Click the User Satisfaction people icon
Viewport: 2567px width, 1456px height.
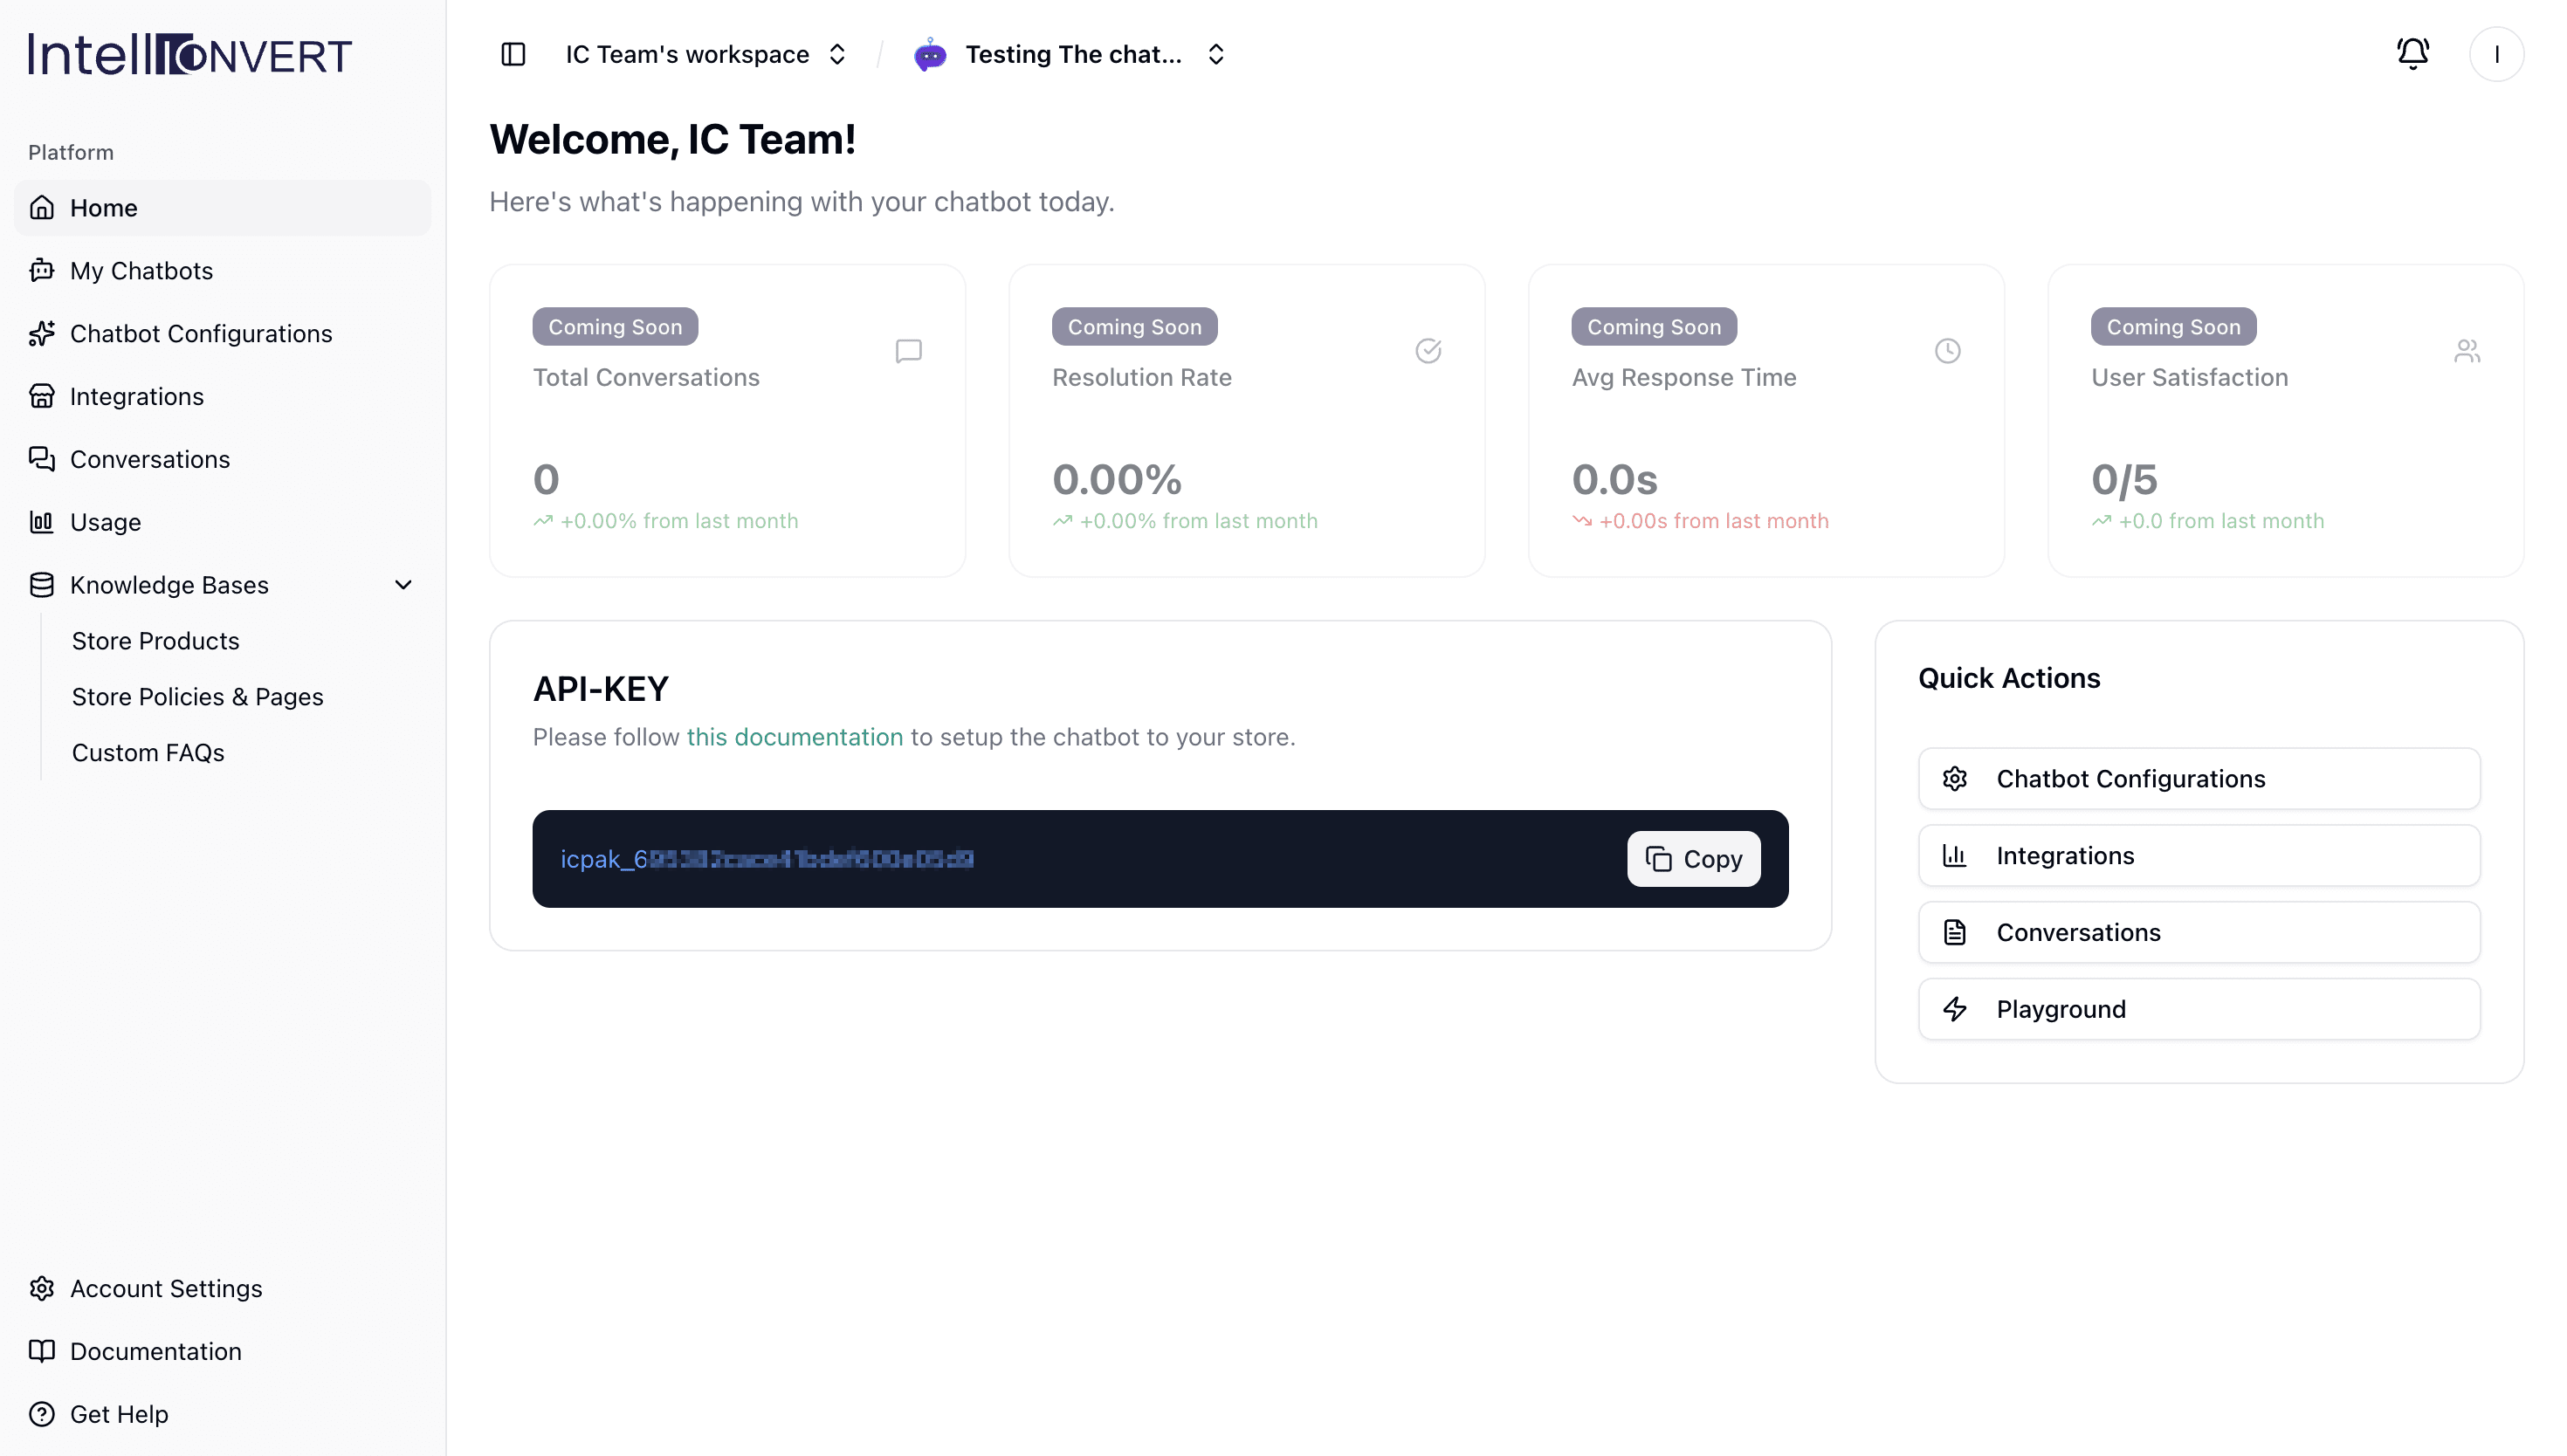coord(2467,351)
